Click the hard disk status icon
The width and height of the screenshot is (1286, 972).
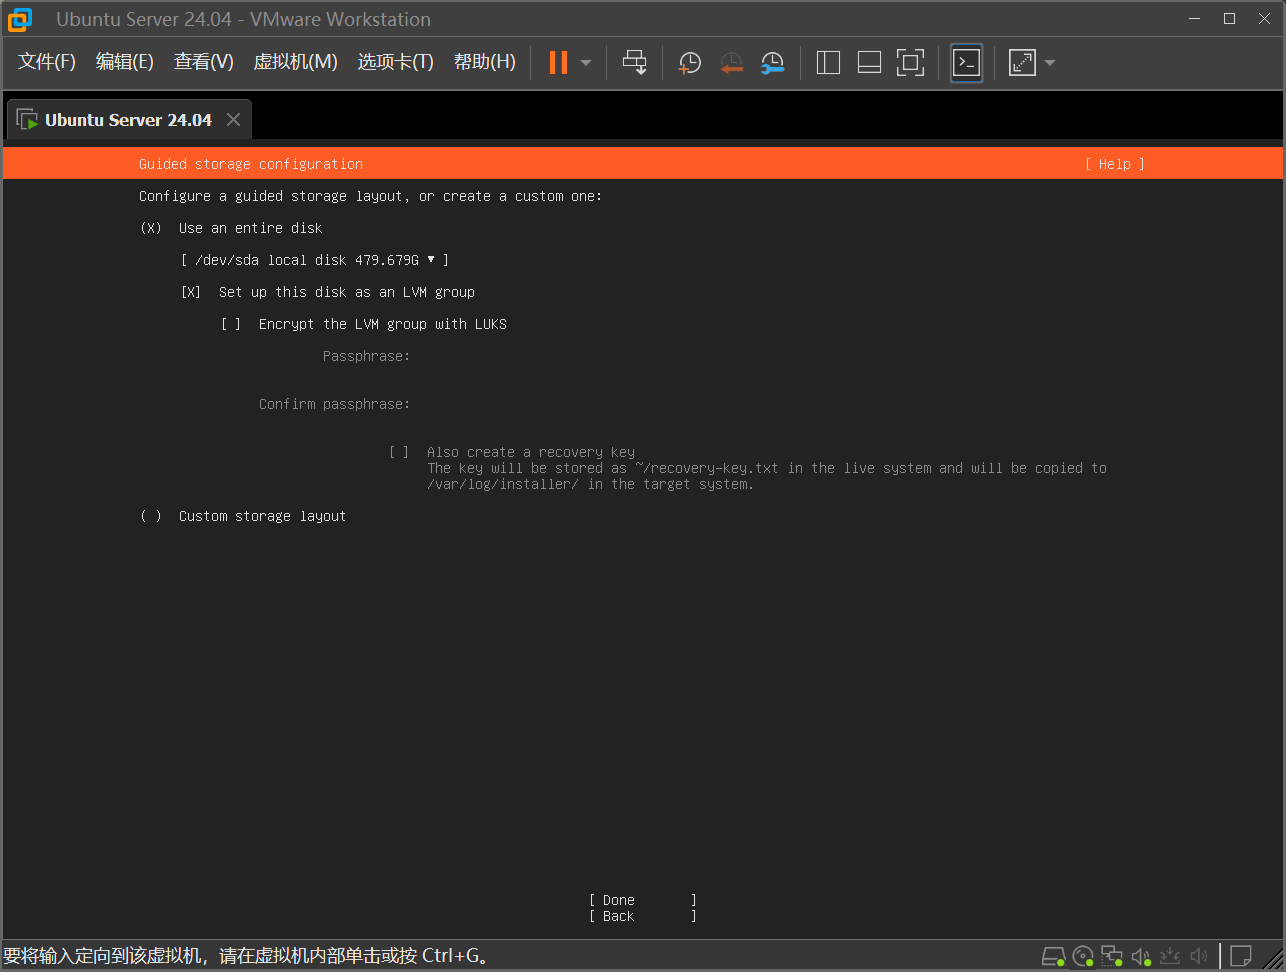point(1054,956)
